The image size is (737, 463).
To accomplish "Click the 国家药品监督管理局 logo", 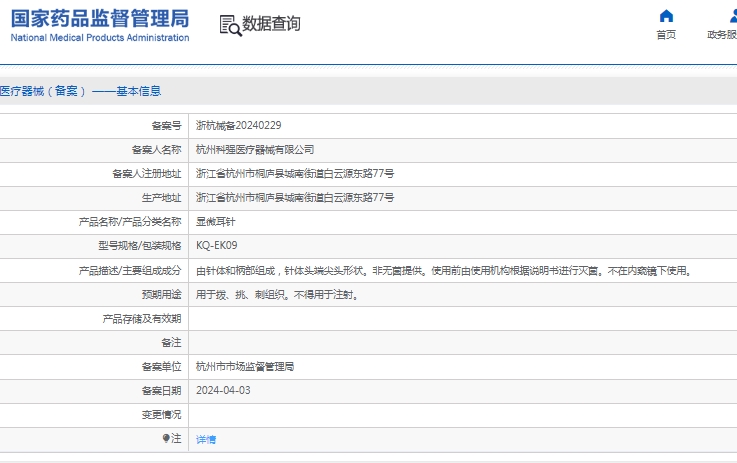I will click(100, 25).
